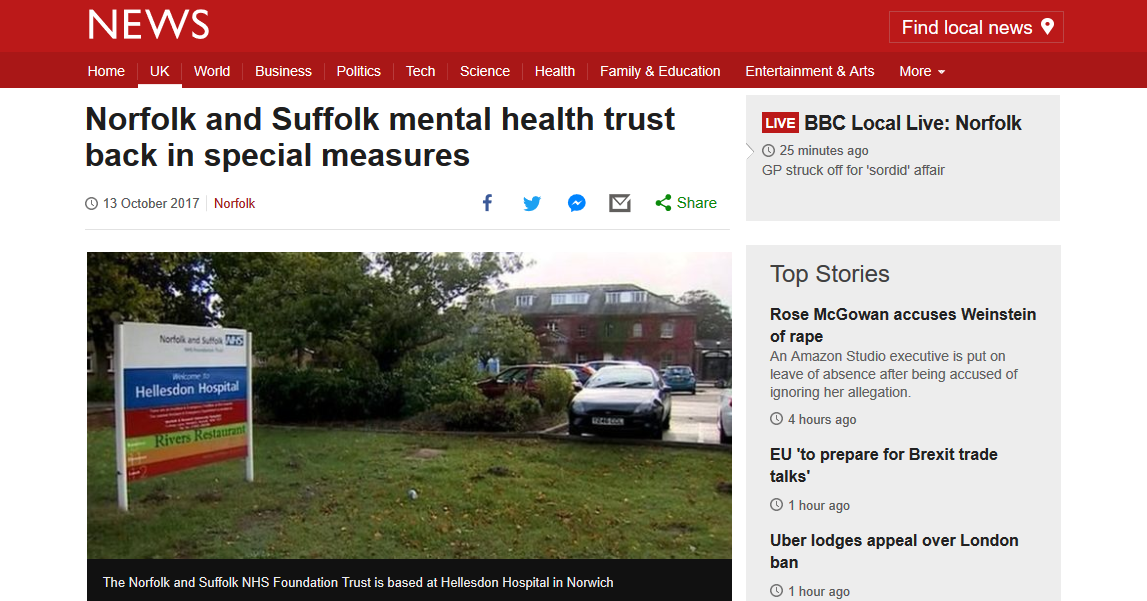This screenshot has width=1147, height=601.
Task: Share article on Twitter bird icon
Action: (x=532, y=203)
